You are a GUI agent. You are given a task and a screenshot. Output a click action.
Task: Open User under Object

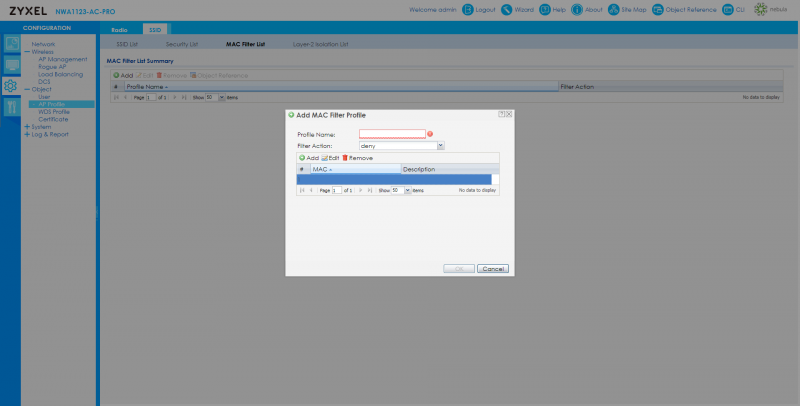[x=44, y=97]
